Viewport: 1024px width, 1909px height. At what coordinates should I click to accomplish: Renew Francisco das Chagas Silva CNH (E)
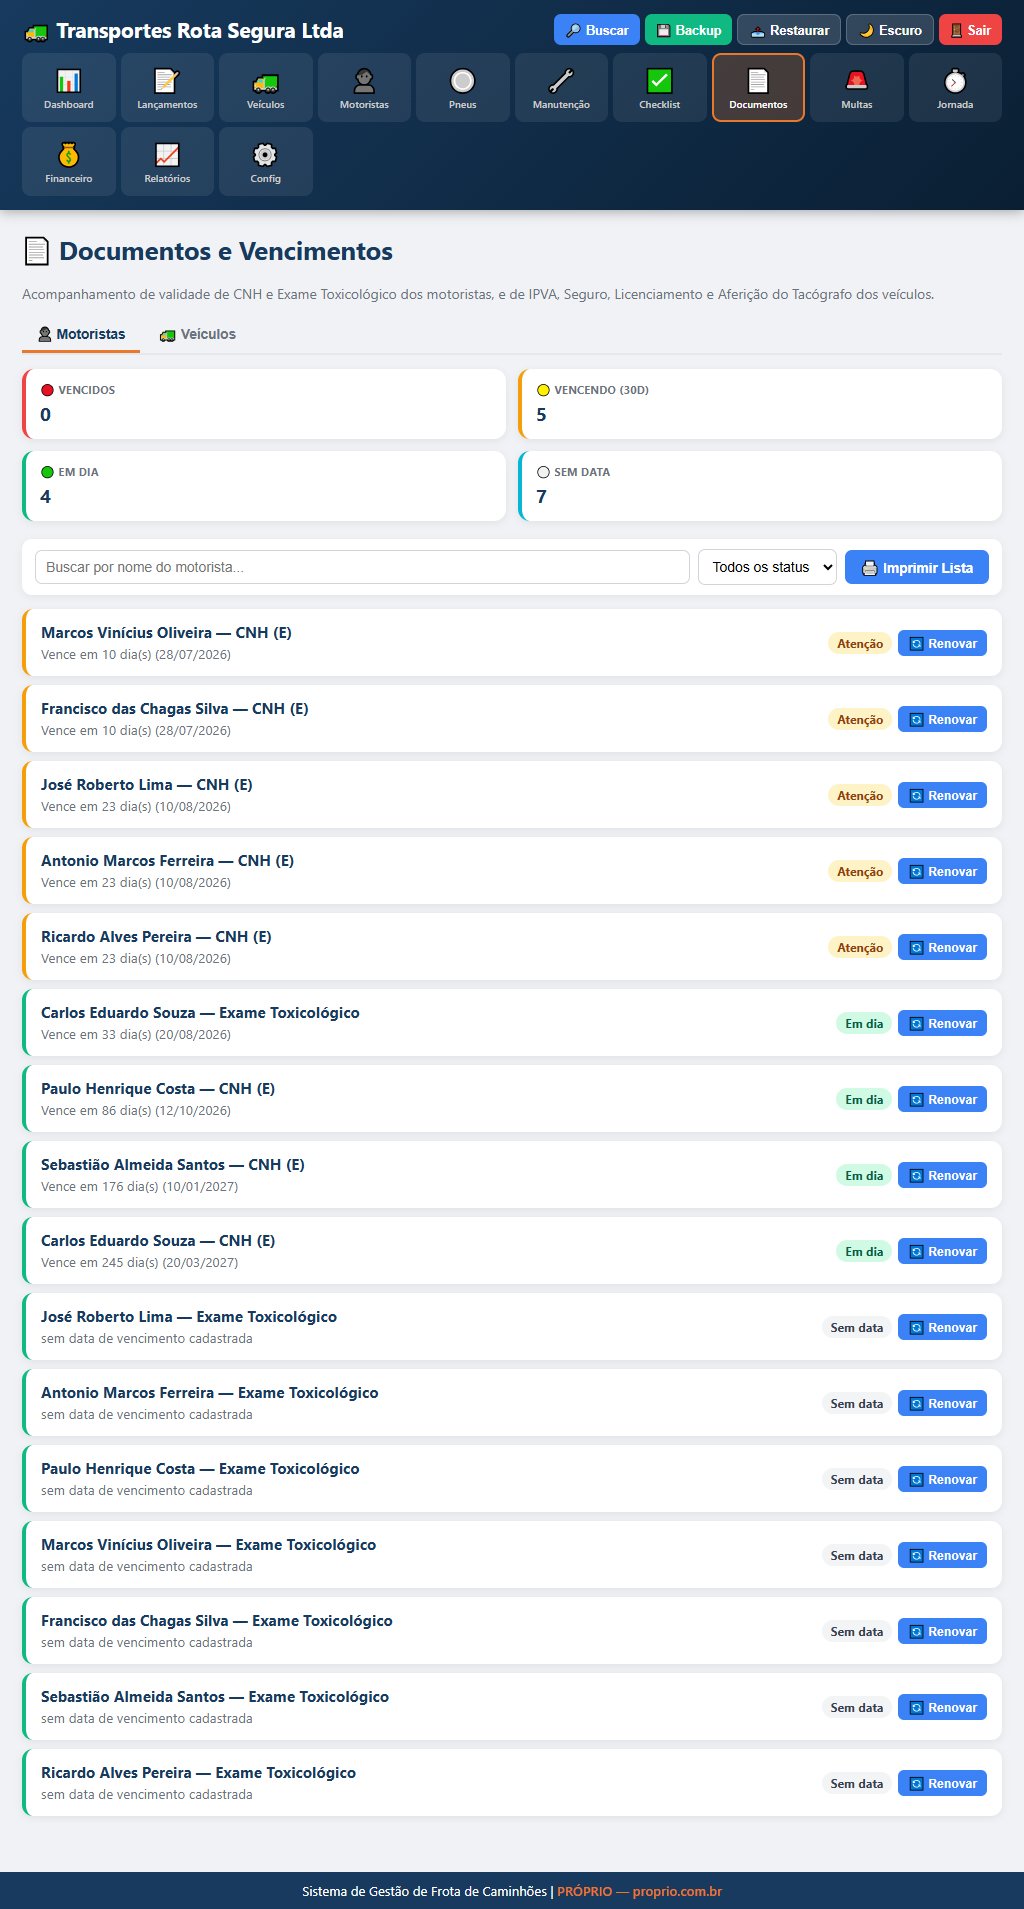click(942, 719)
